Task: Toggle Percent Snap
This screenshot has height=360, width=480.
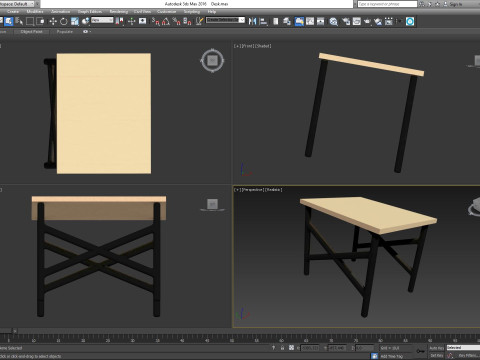Action: 177,21
